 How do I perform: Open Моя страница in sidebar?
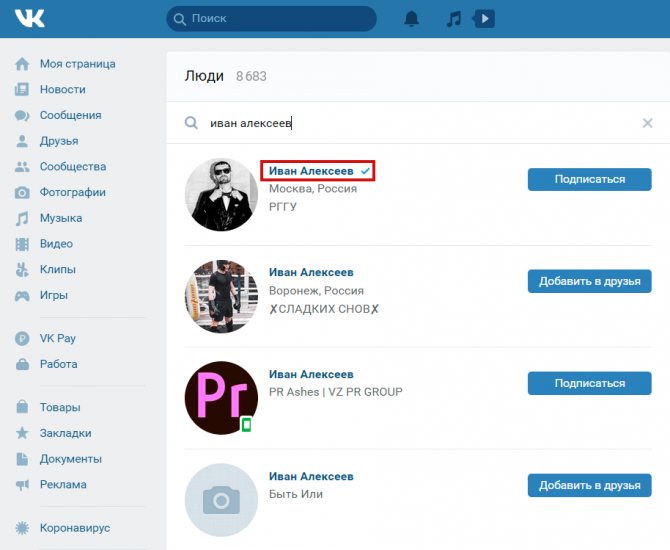click(77, 64)
